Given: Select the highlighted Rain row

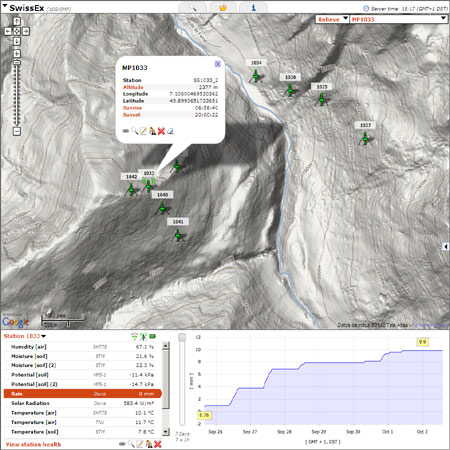Looking at the screenshot, I should coord(83,394).
